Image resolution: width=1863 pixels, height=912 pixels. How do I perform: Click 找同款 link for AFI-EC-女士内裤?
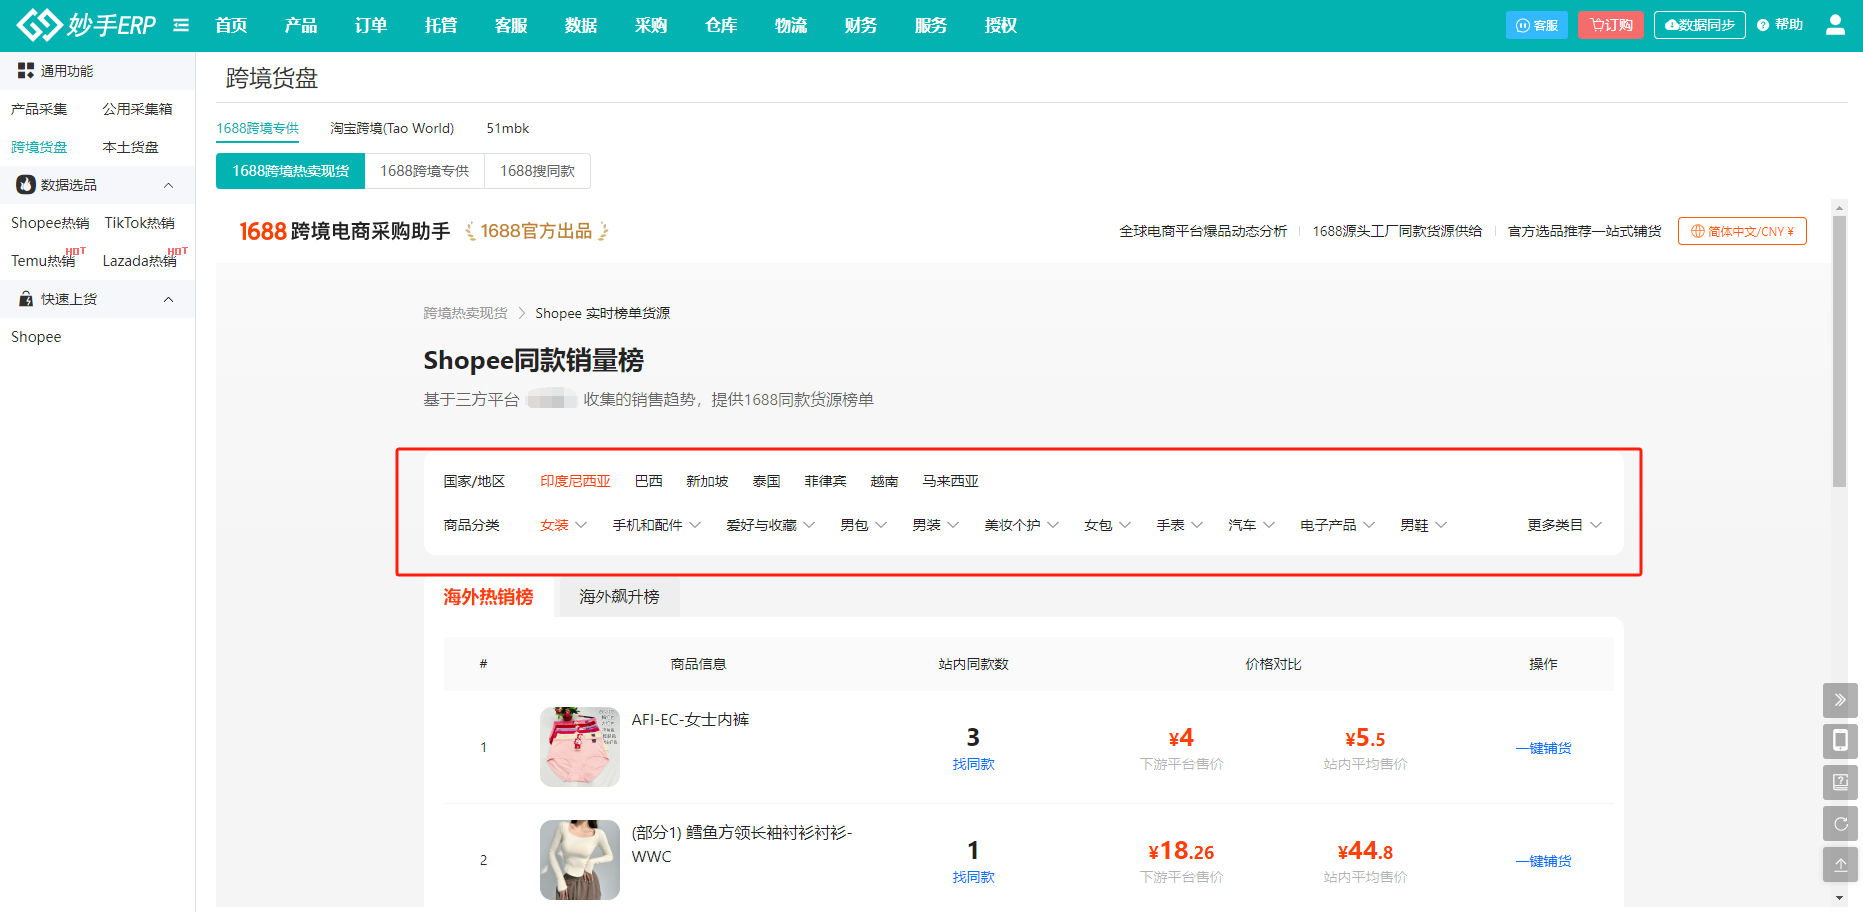pos(973,764)
